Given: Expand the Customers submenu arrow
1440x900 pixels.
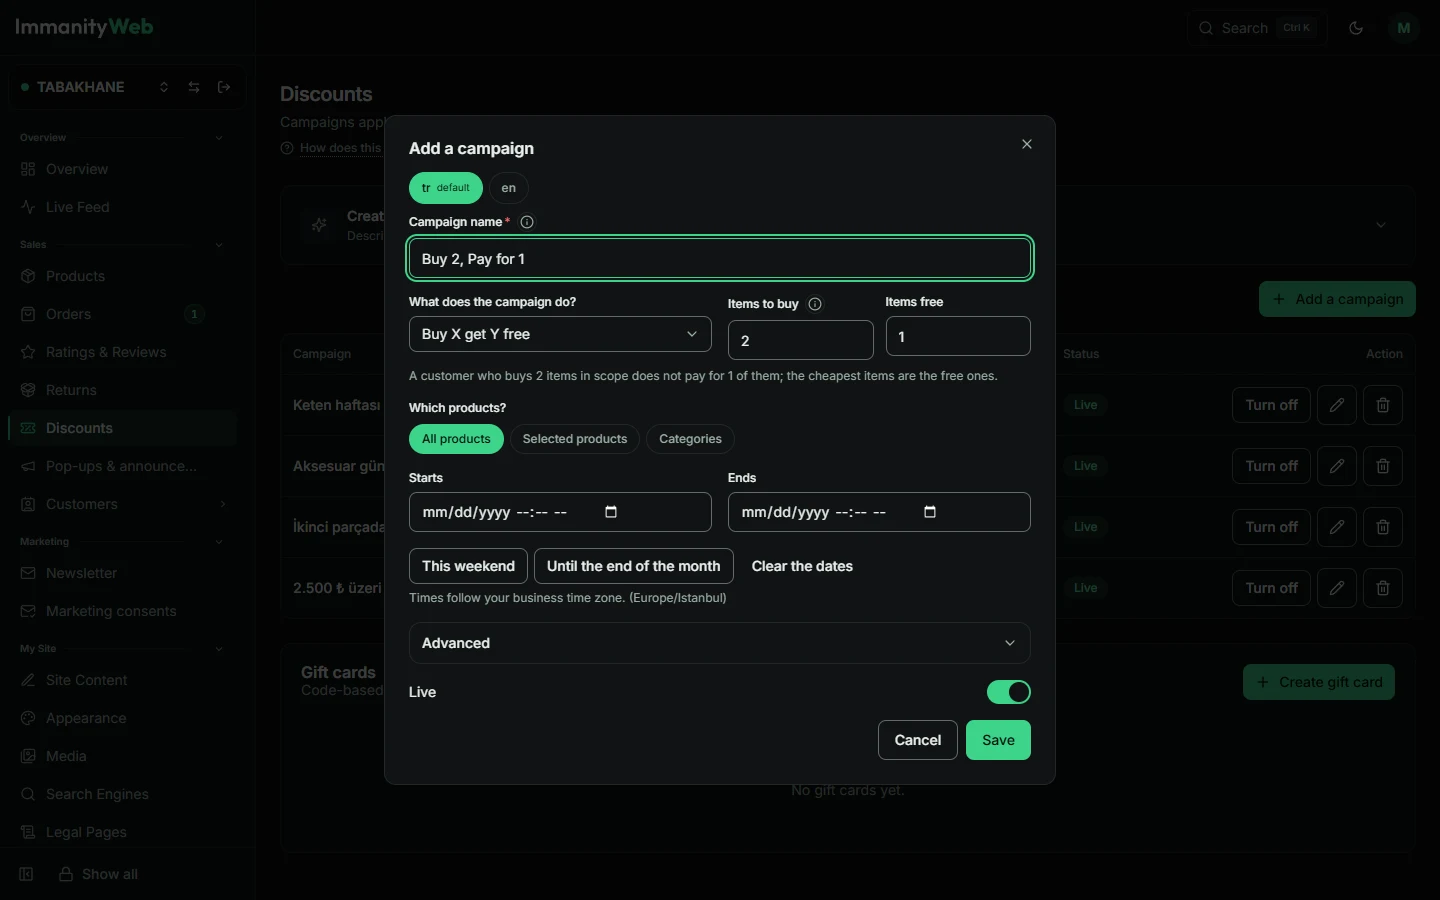Looking at the screenshot, I should (x=223, y=504).
